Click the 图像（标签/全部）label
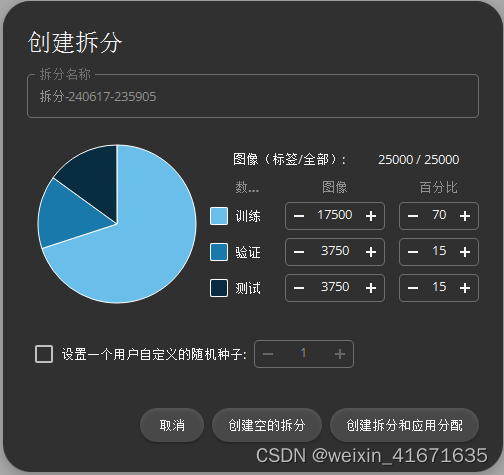Screen dimensions: 504x475 289,159
